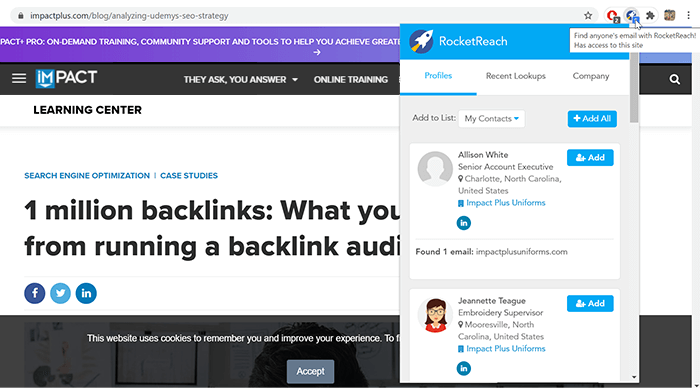Expand the They Ask, You Answer menu
The width and height of the screenshot is (700, 388).
click(241, 79)
